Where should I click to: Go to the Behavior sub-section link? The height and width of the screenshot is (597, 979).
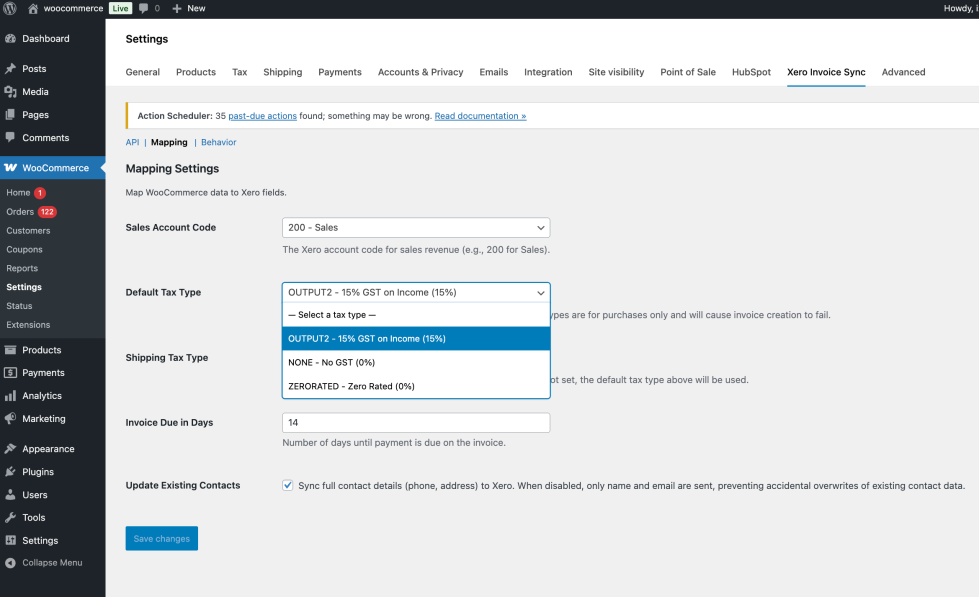click(x=219, y=142)
